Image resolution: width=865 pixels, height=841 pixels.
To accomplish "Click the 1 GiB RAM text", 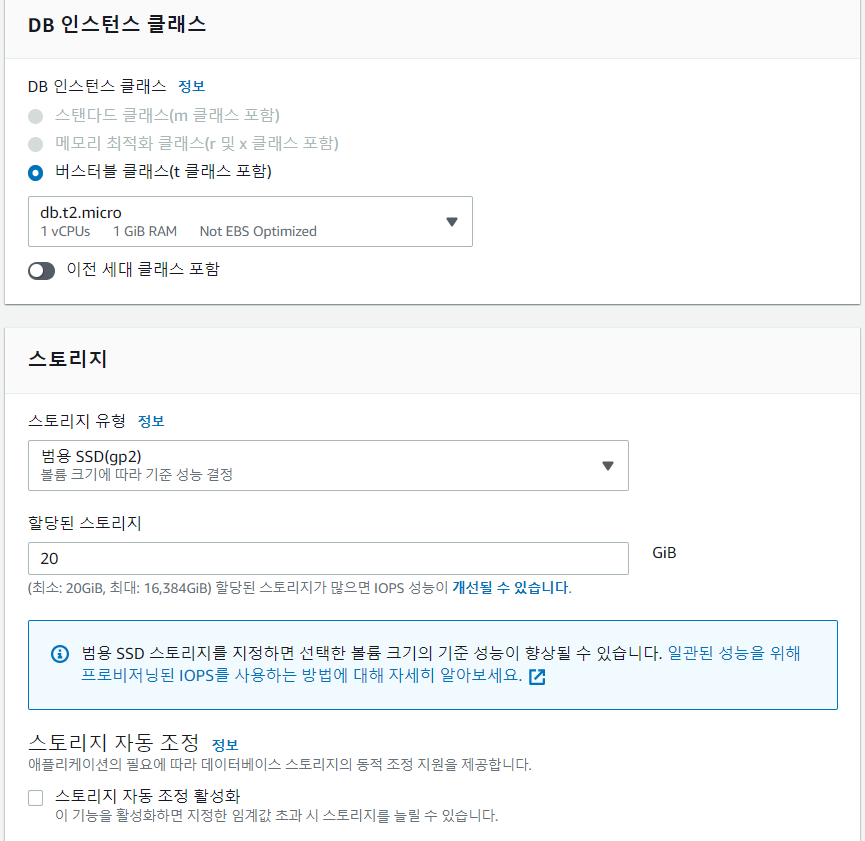I will tap(145, 231).
